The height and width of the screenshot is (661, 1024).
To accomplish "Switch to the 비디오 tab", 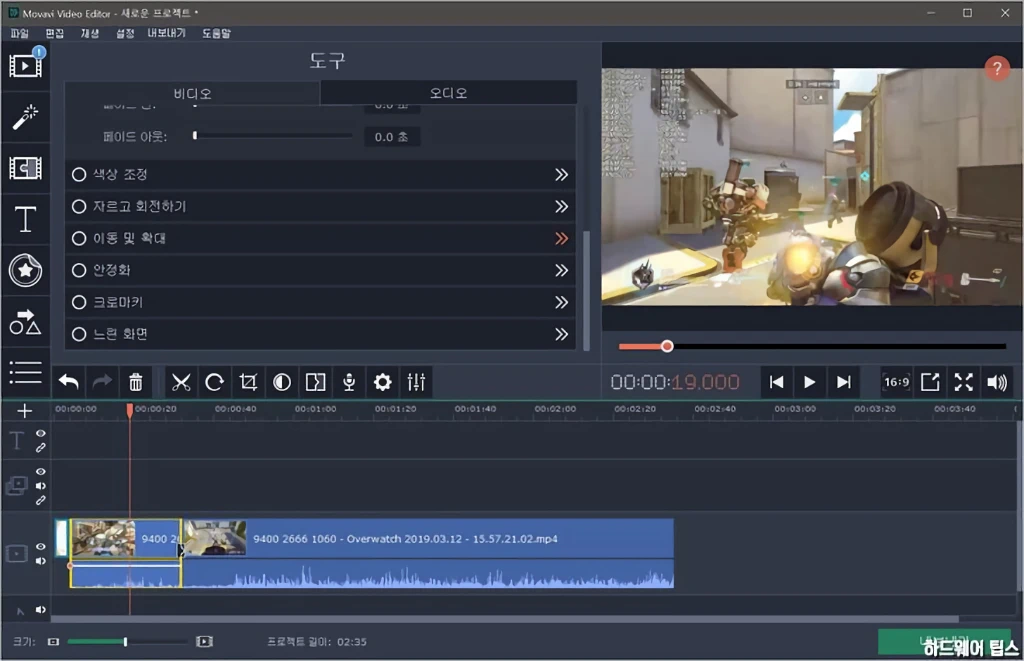I will coord(192,93).
